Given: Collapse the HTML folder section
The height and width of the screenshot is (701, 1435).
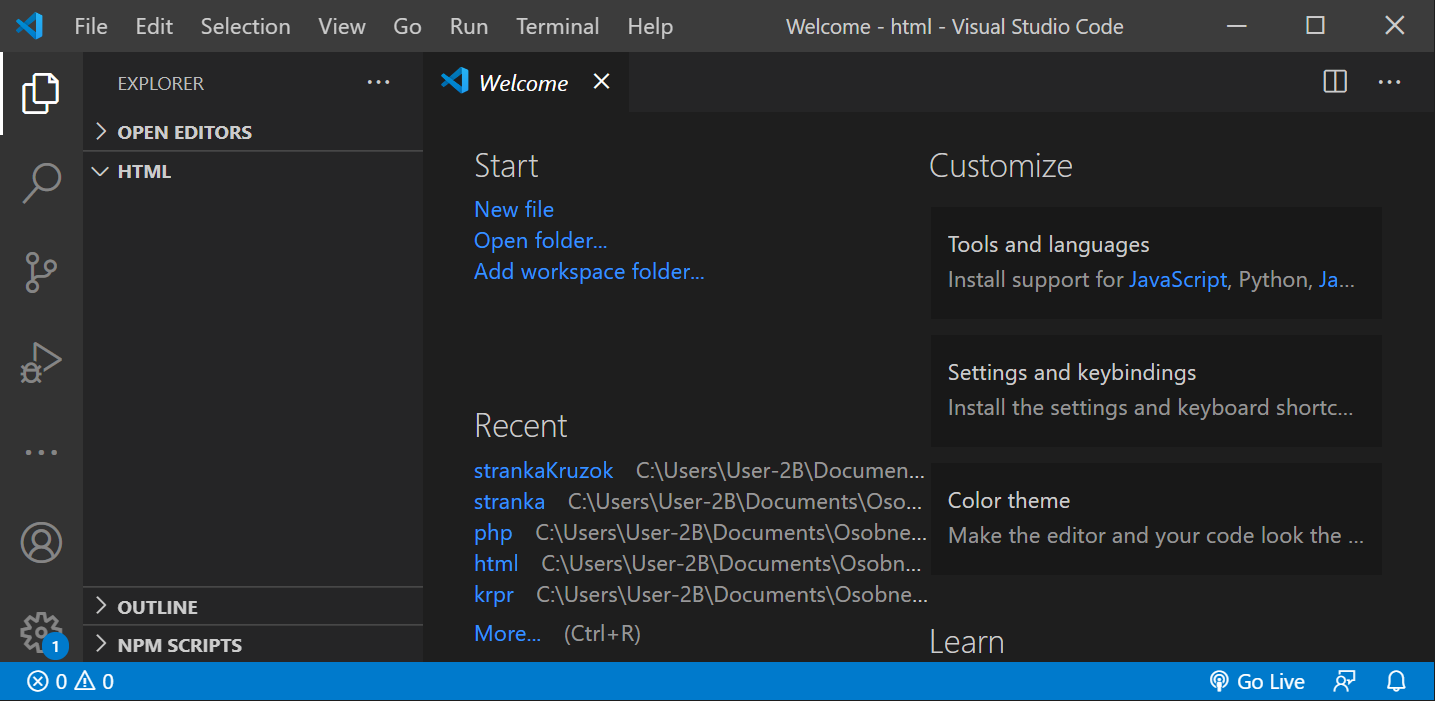Looking at the screenshot, I should (253, 171).
